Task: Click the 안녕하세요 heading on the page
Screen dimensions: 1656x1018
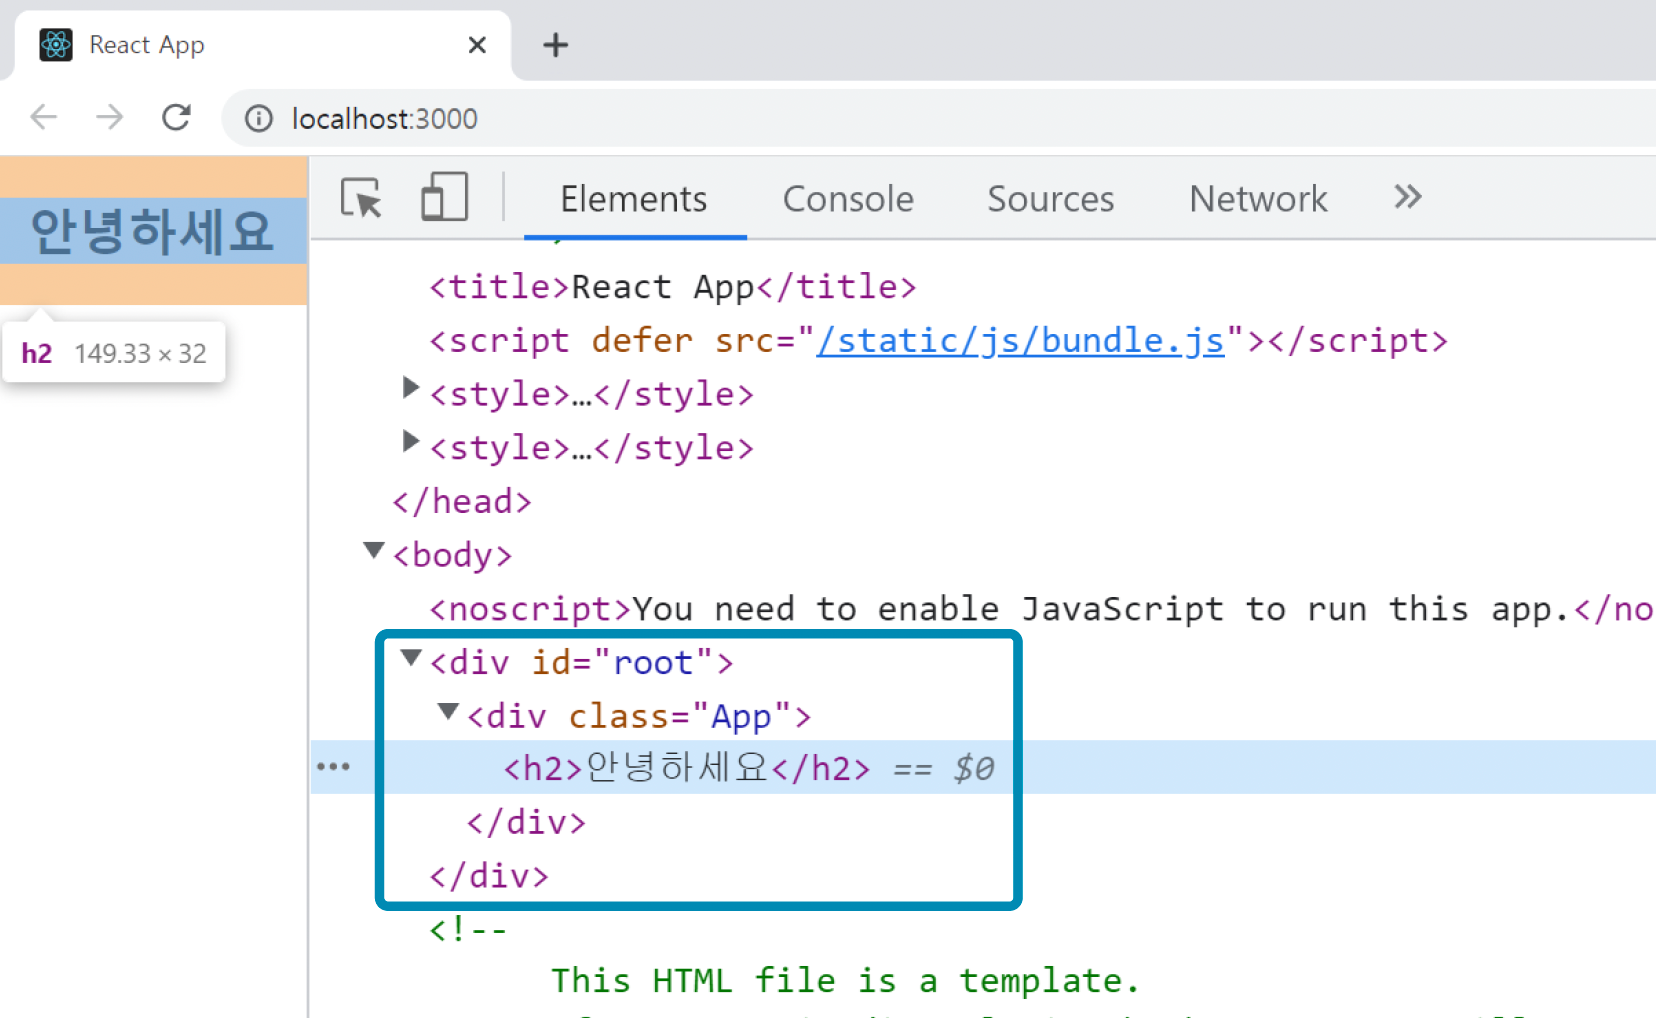Action: tap(152, 231)
